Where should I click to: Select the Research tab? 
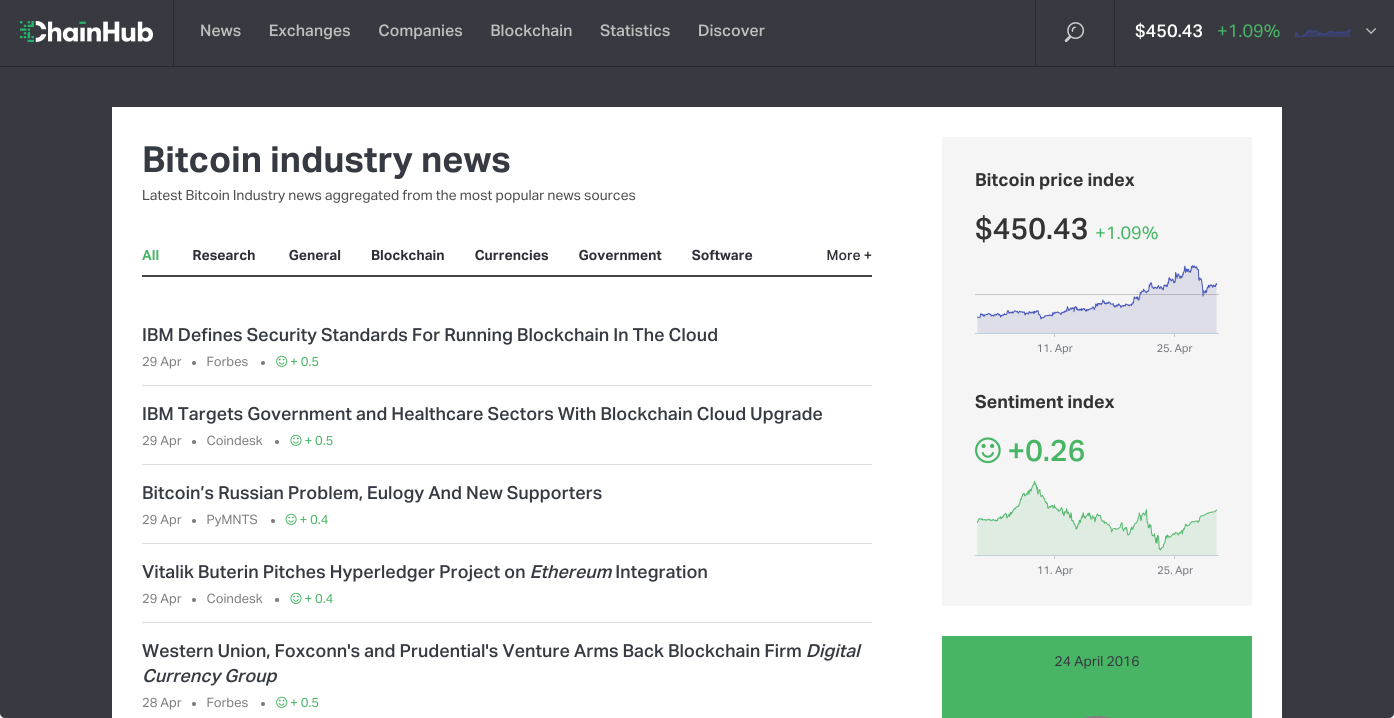(x=224, y=255)
